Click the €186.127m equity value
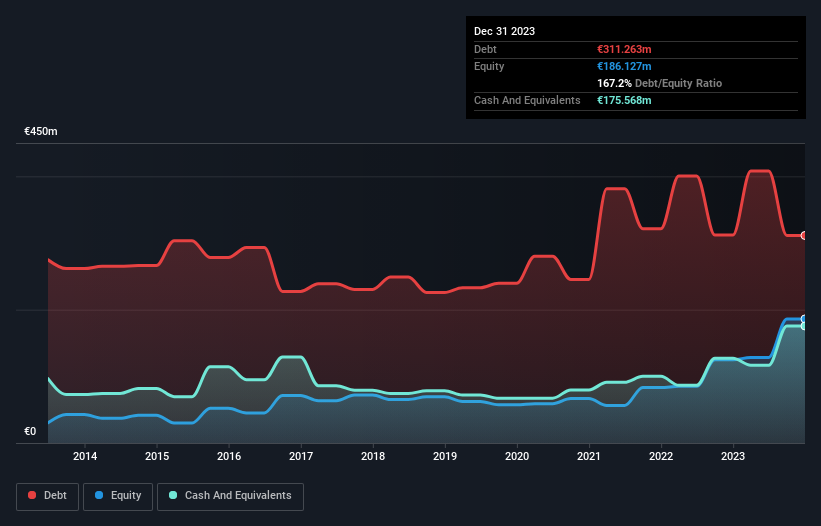The image size is (821, 526). [624, 66]
